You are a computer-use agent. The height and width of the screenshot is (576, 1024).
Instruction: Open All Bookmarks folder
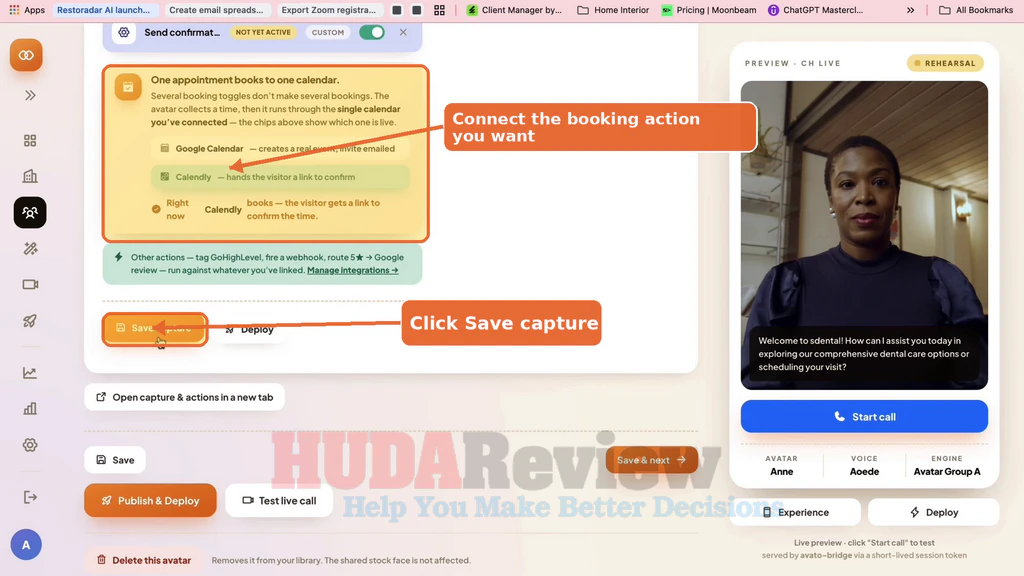pyautogui.click(x=976, y=10)
